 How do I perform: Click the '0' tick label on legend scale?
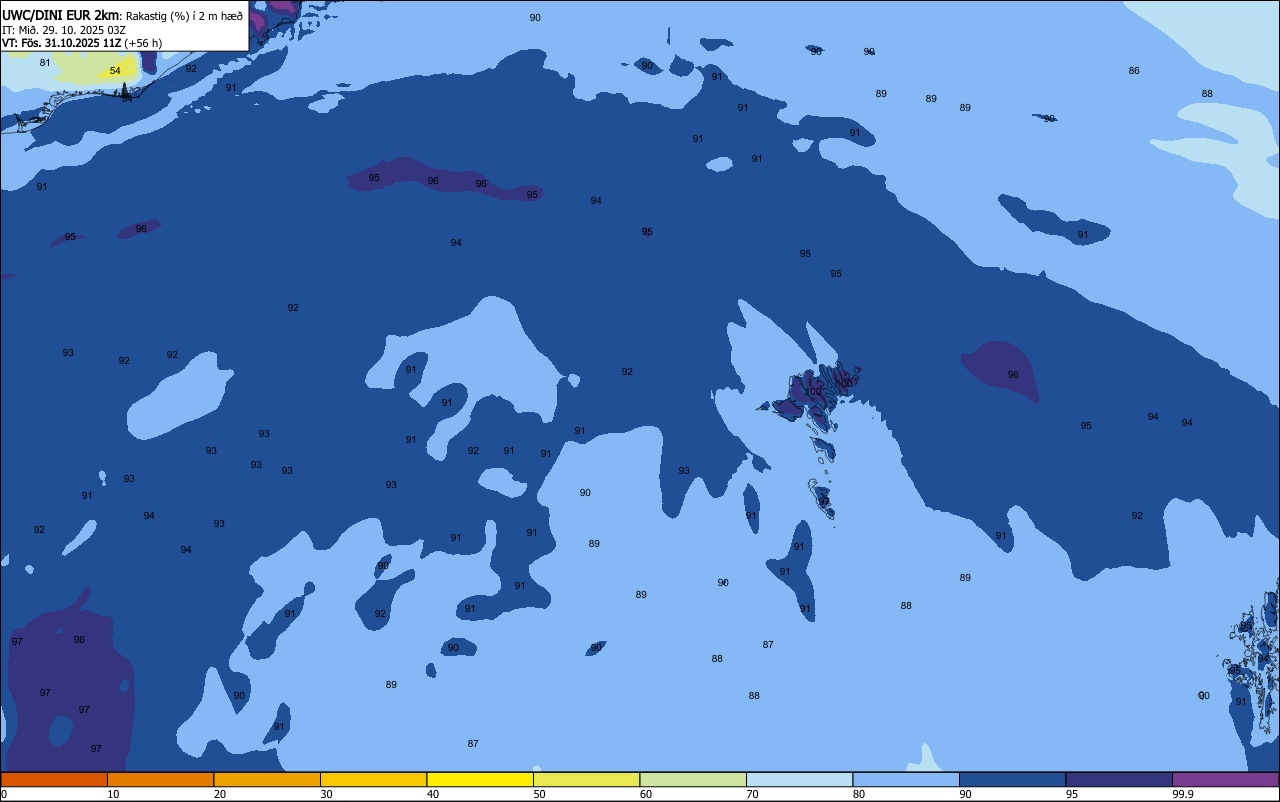tap(4, 794)
